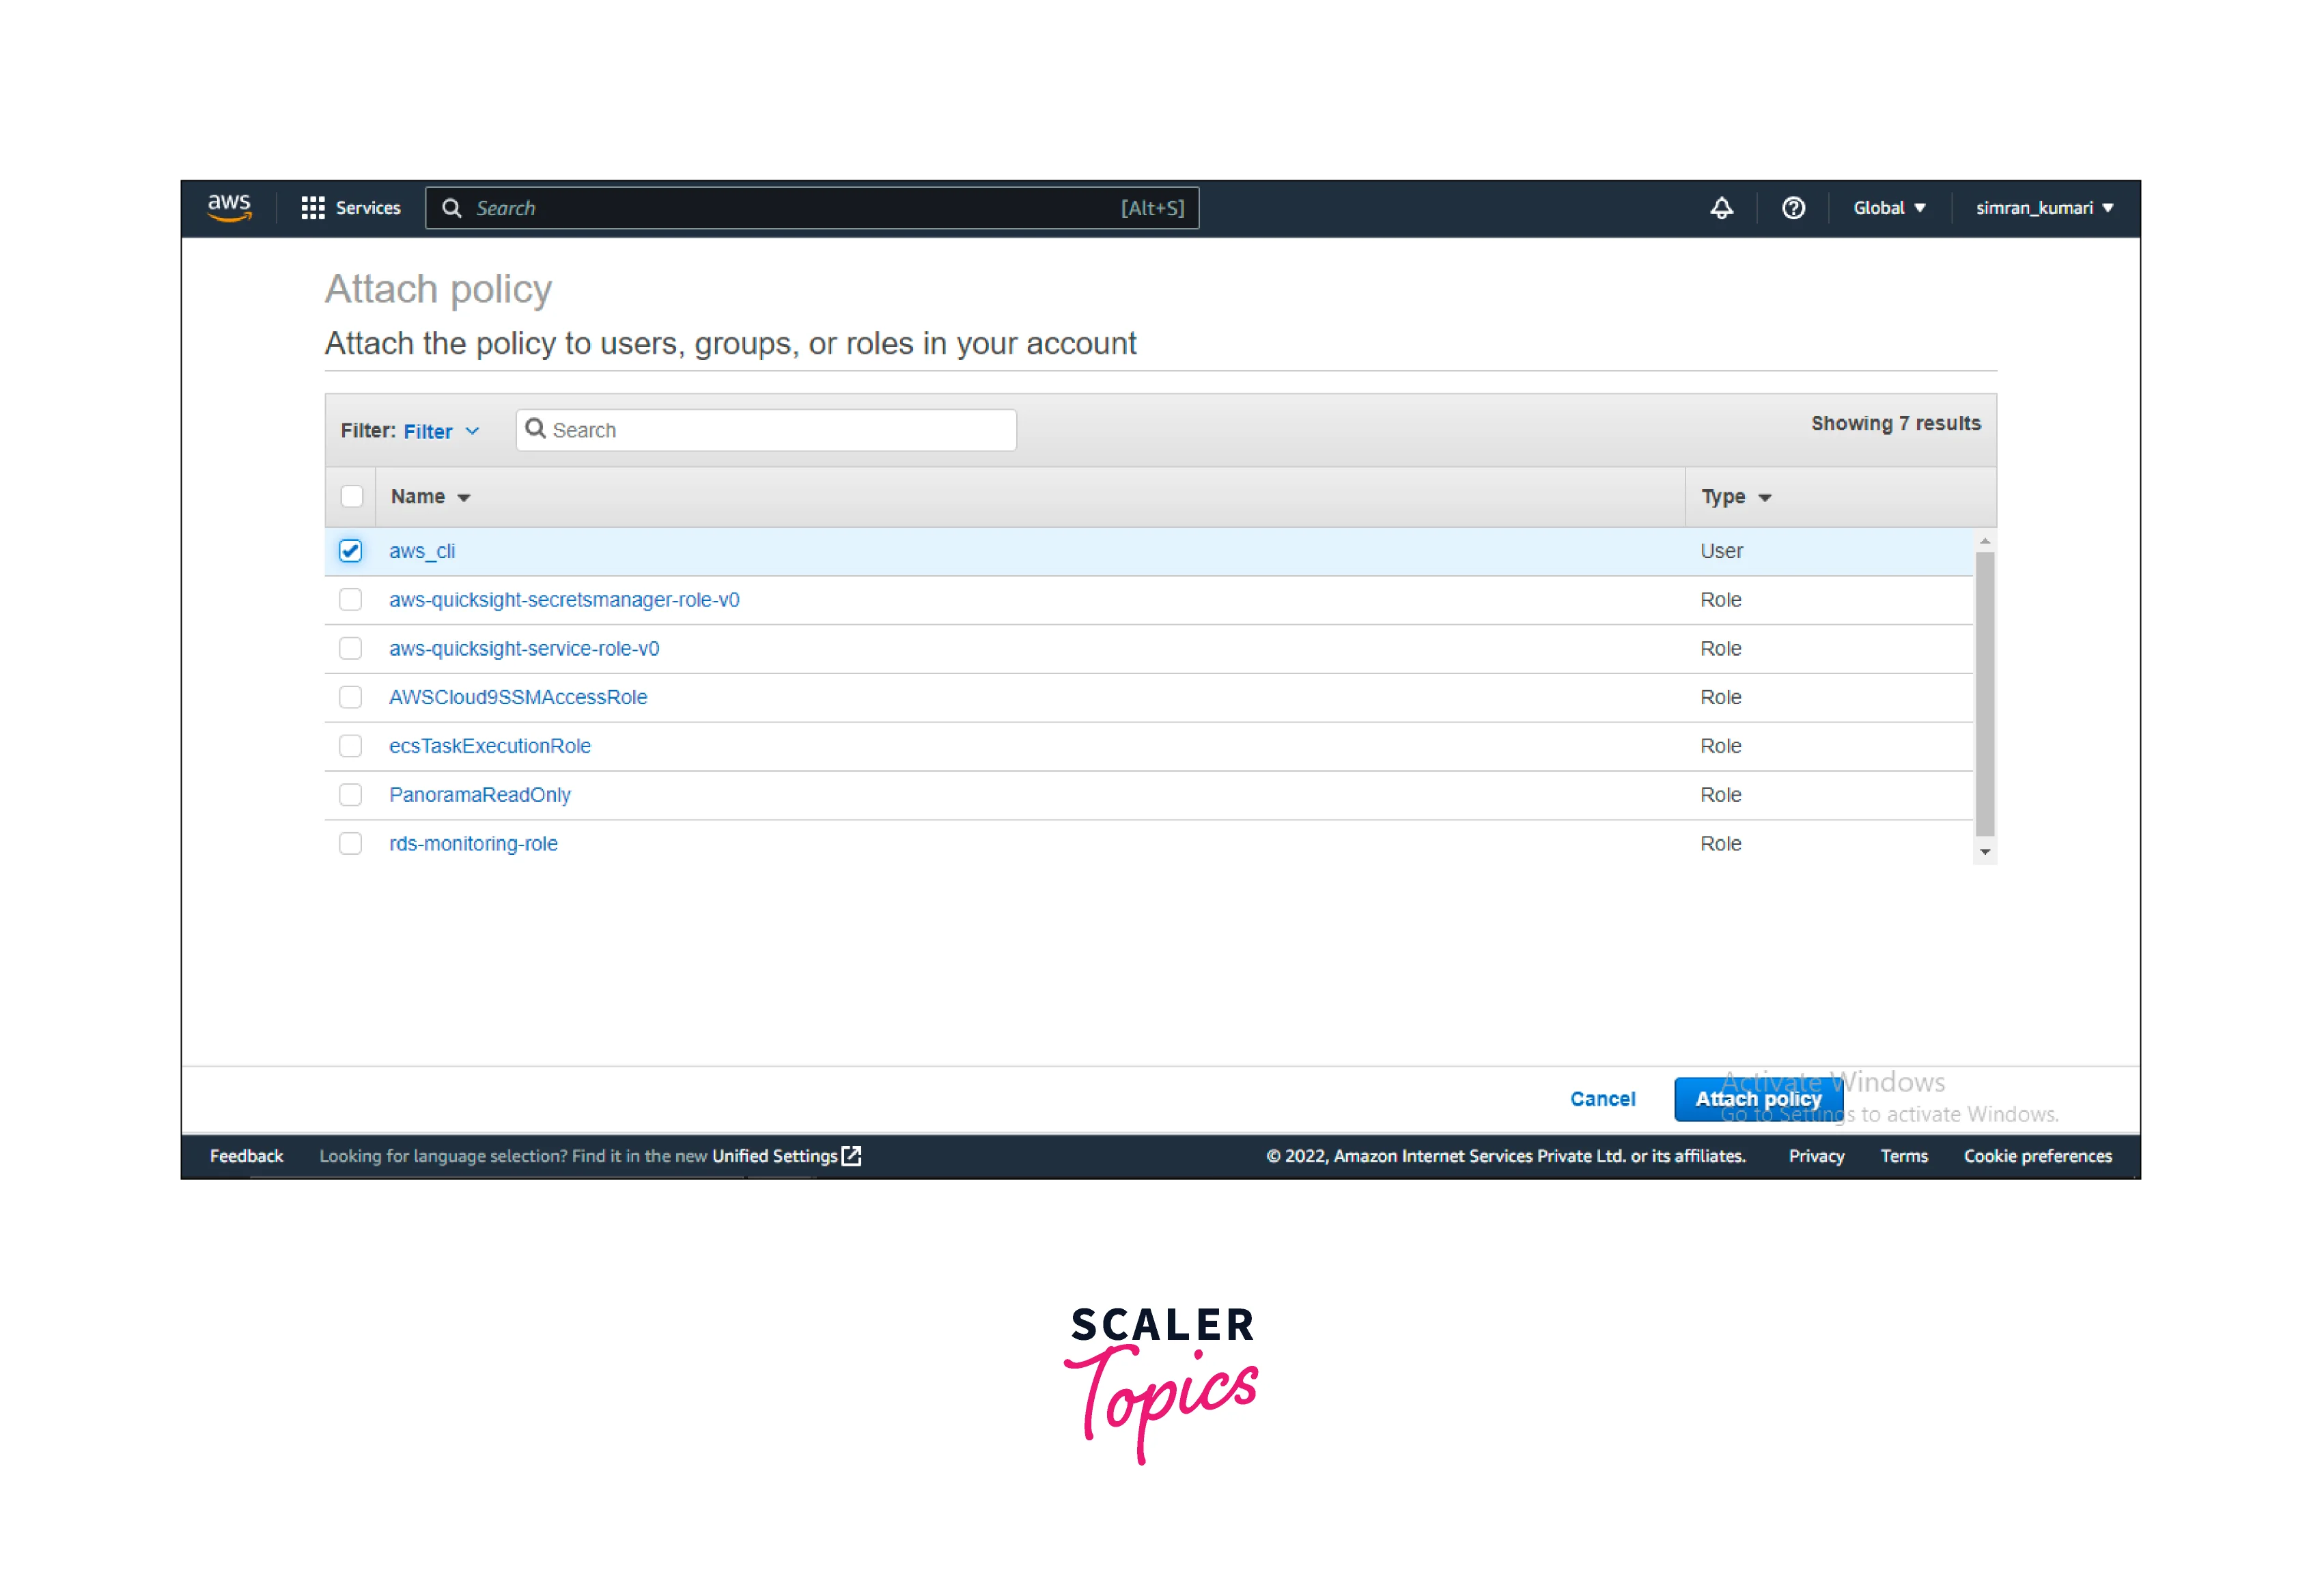Click the entity filter Search field
The image size is (2322, 1596).
pyautogui.click(x=780, y=430)
